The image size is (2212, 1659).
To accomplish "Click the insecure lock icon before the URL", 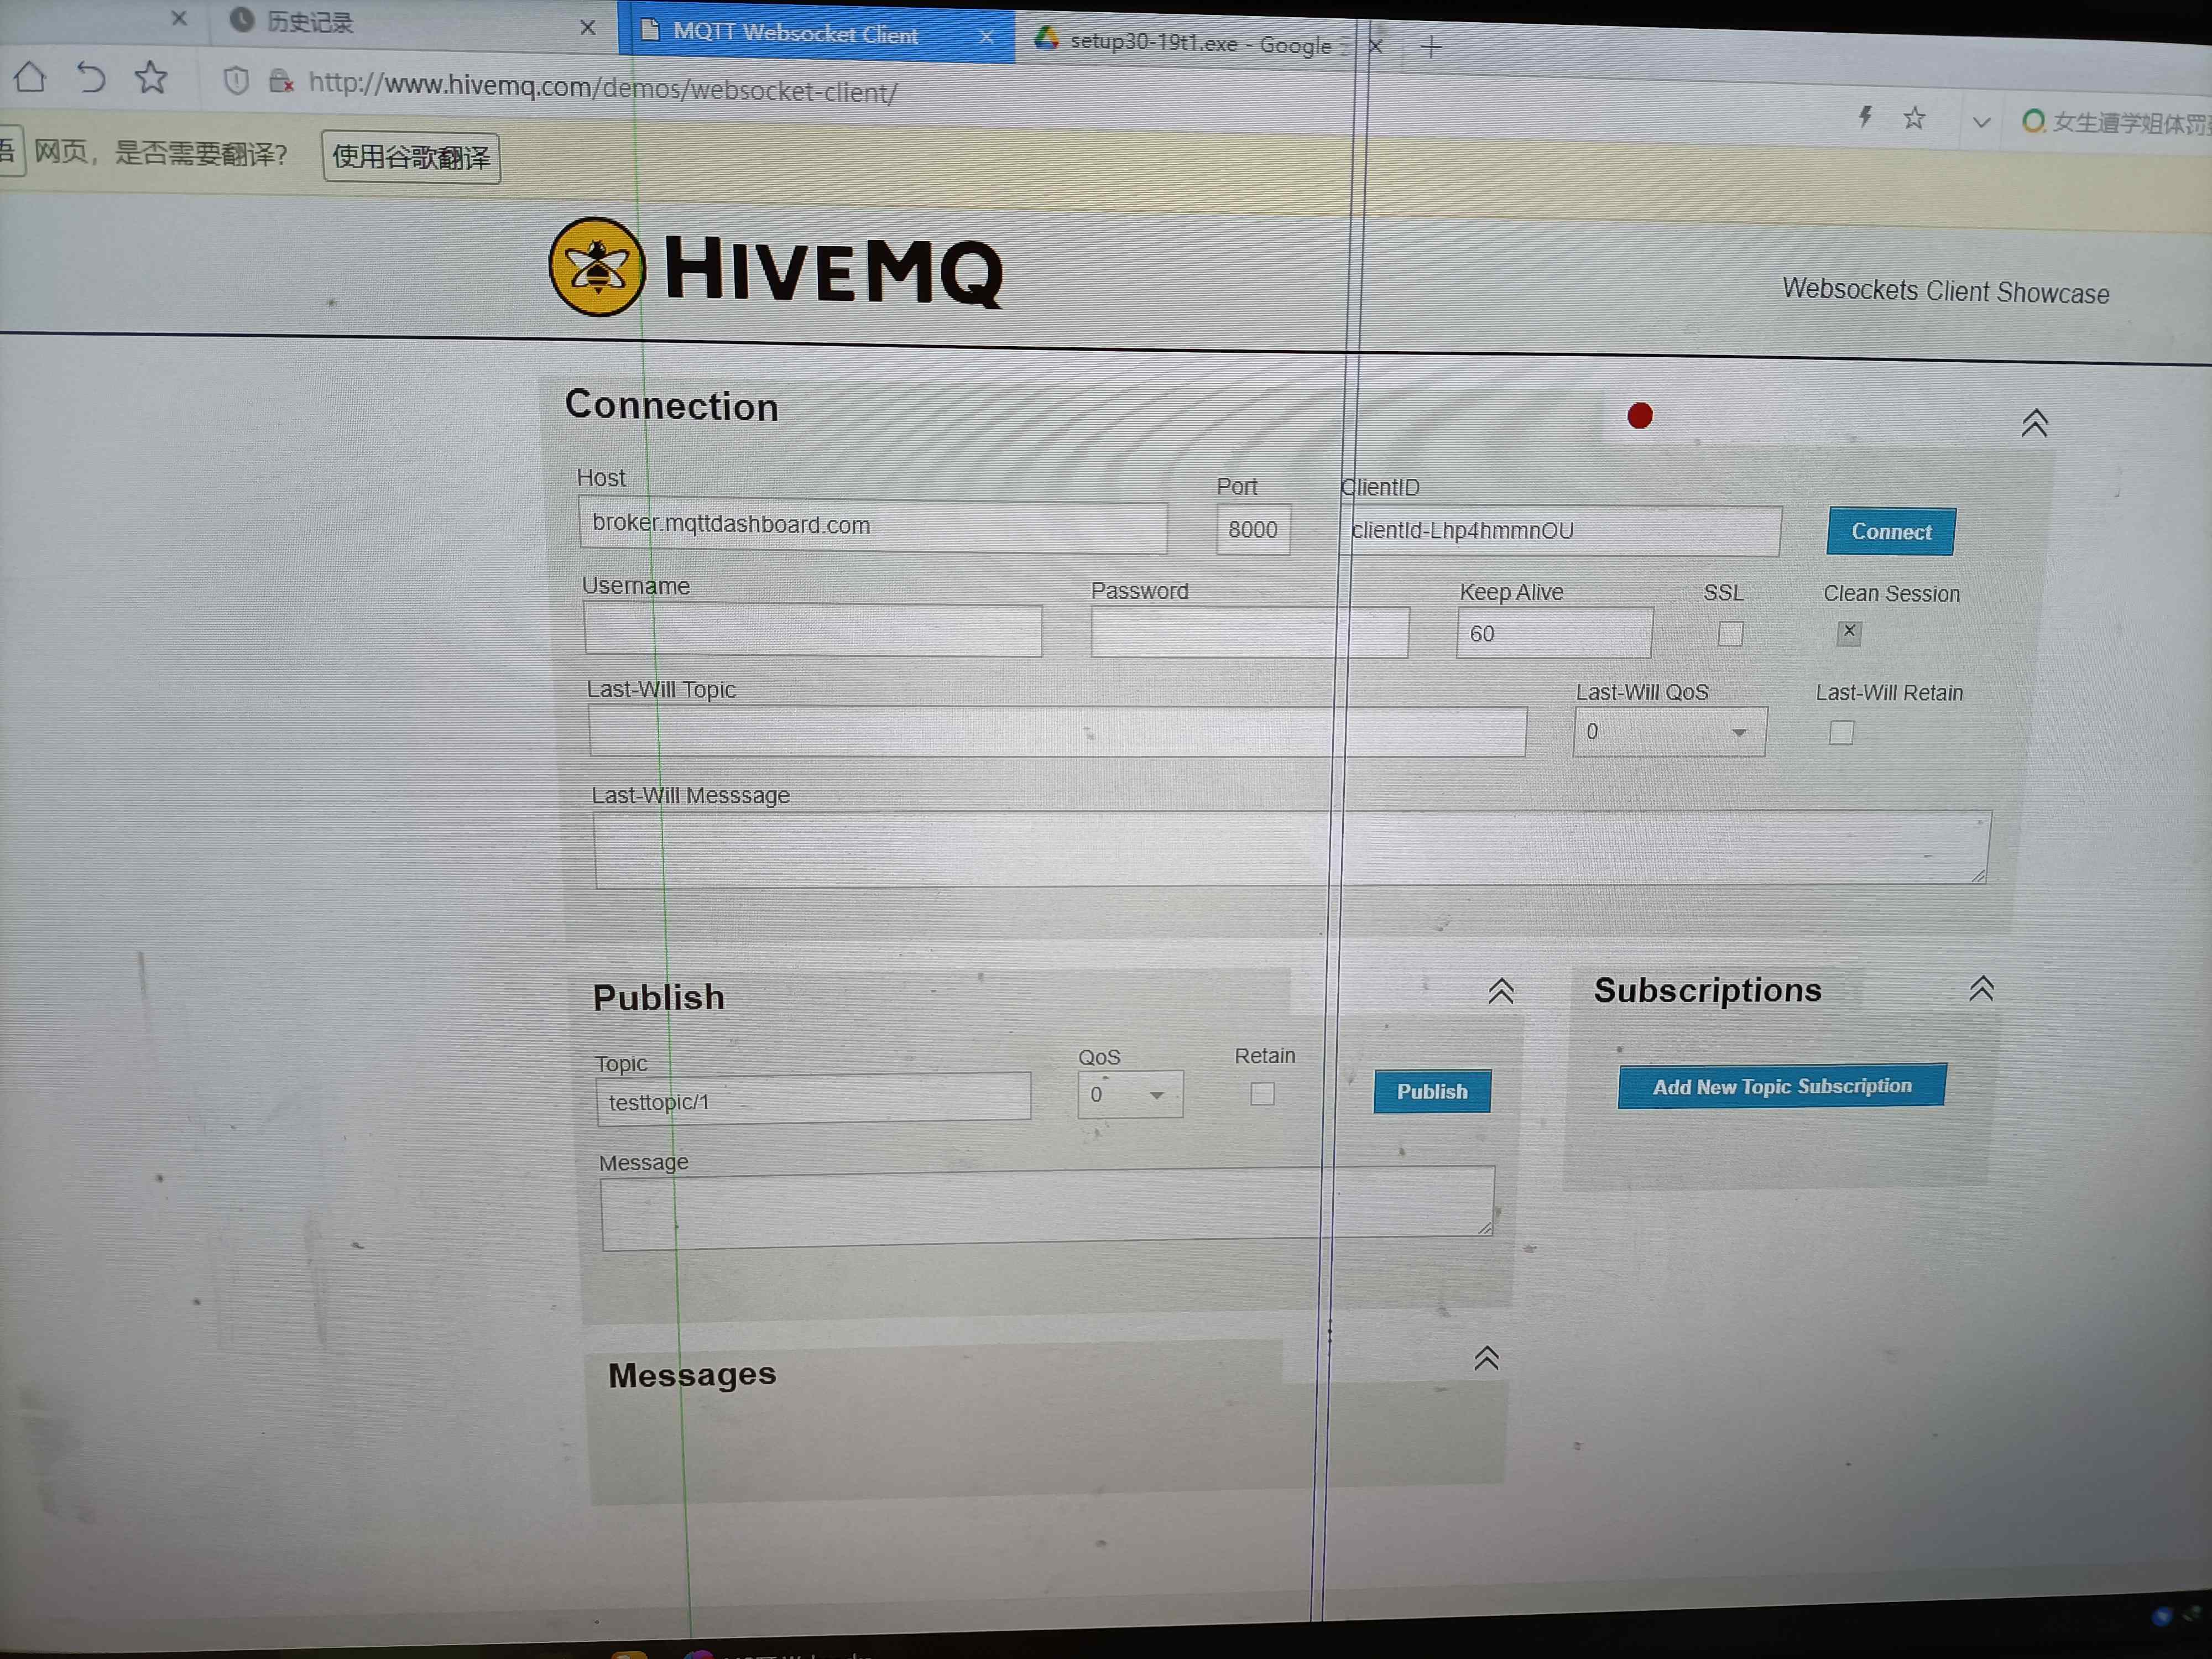I will pos(281,81).
